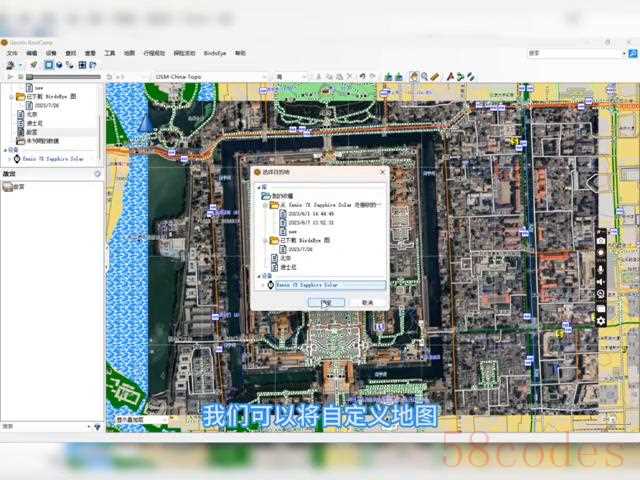Click the filter search field at panel bottom
This screenshot has width=640, height=480.
coord(44,427)
